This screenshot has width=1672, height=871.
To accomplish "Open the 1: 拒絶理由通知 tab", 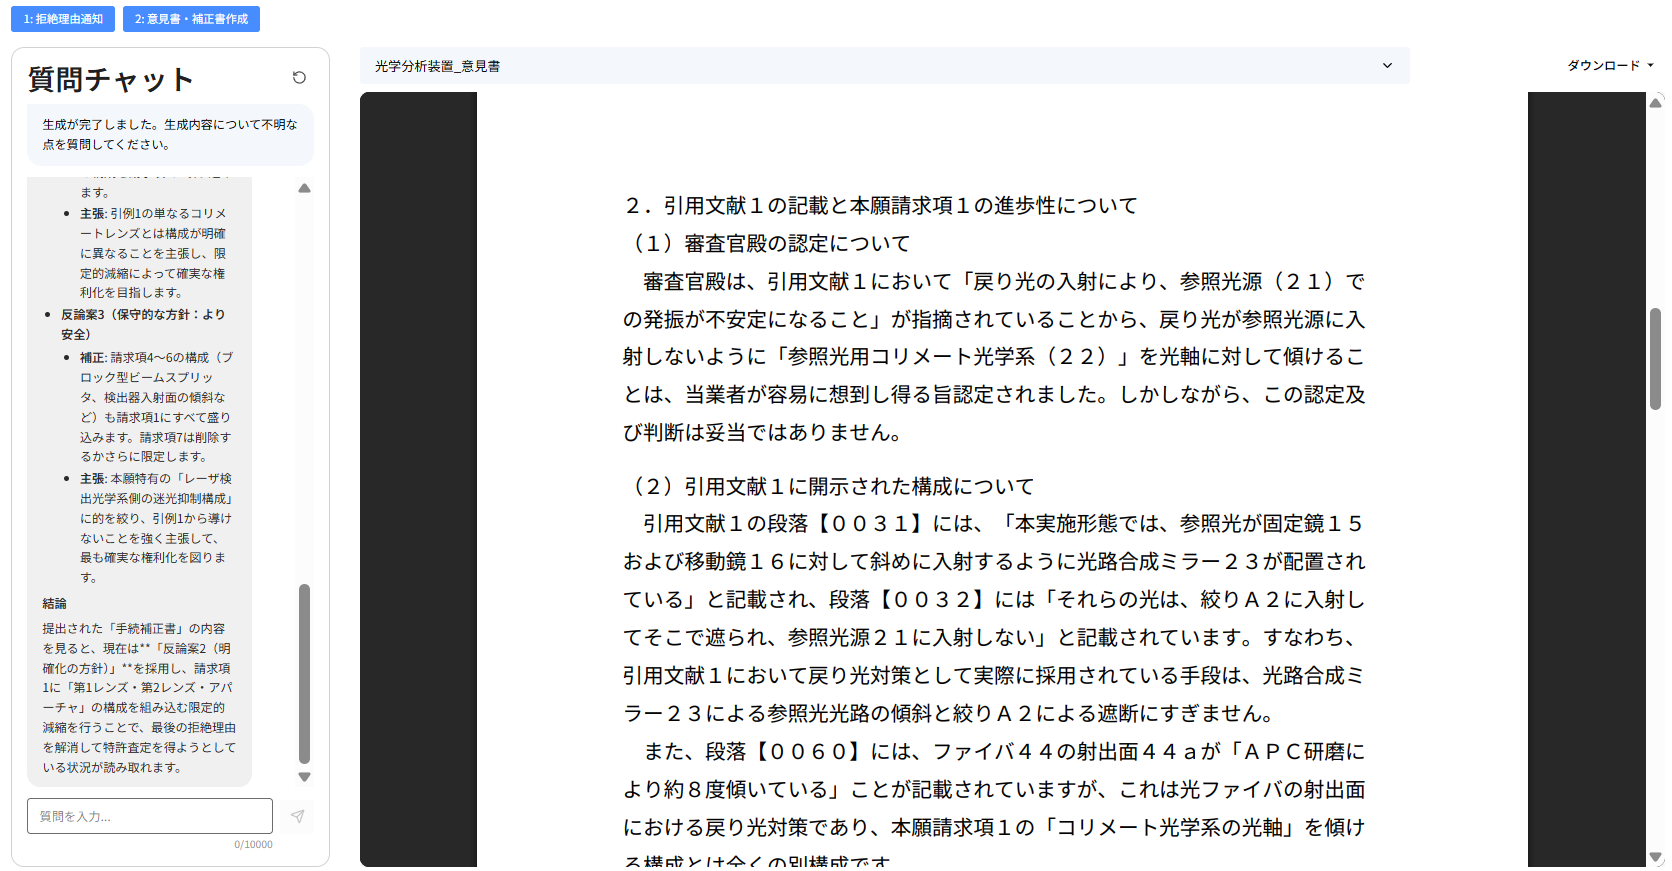I will pos(63,19).
